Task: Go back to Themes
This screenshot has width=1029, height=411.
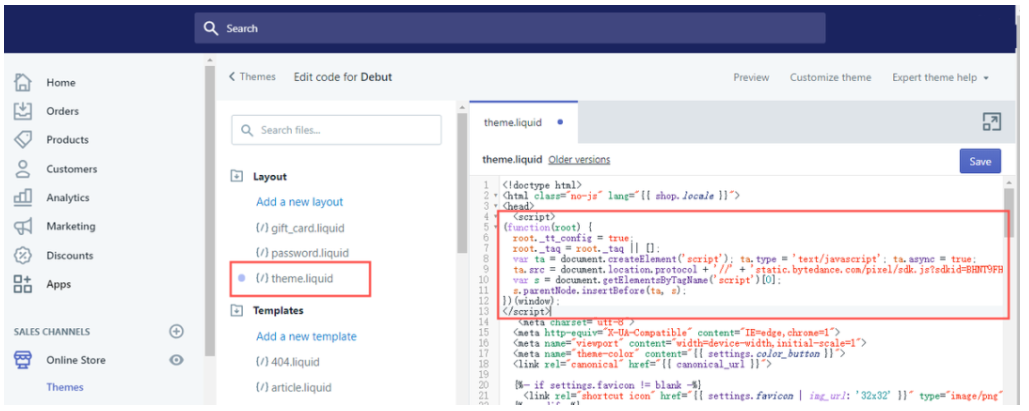Action: click(252, 77)
